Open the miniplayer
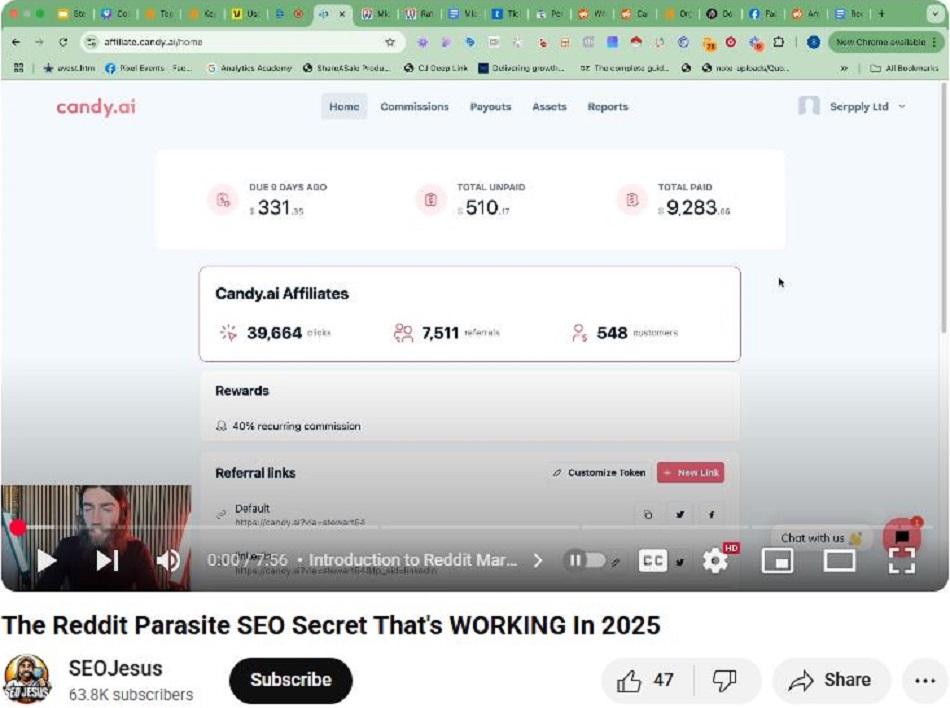 point(777,560)
